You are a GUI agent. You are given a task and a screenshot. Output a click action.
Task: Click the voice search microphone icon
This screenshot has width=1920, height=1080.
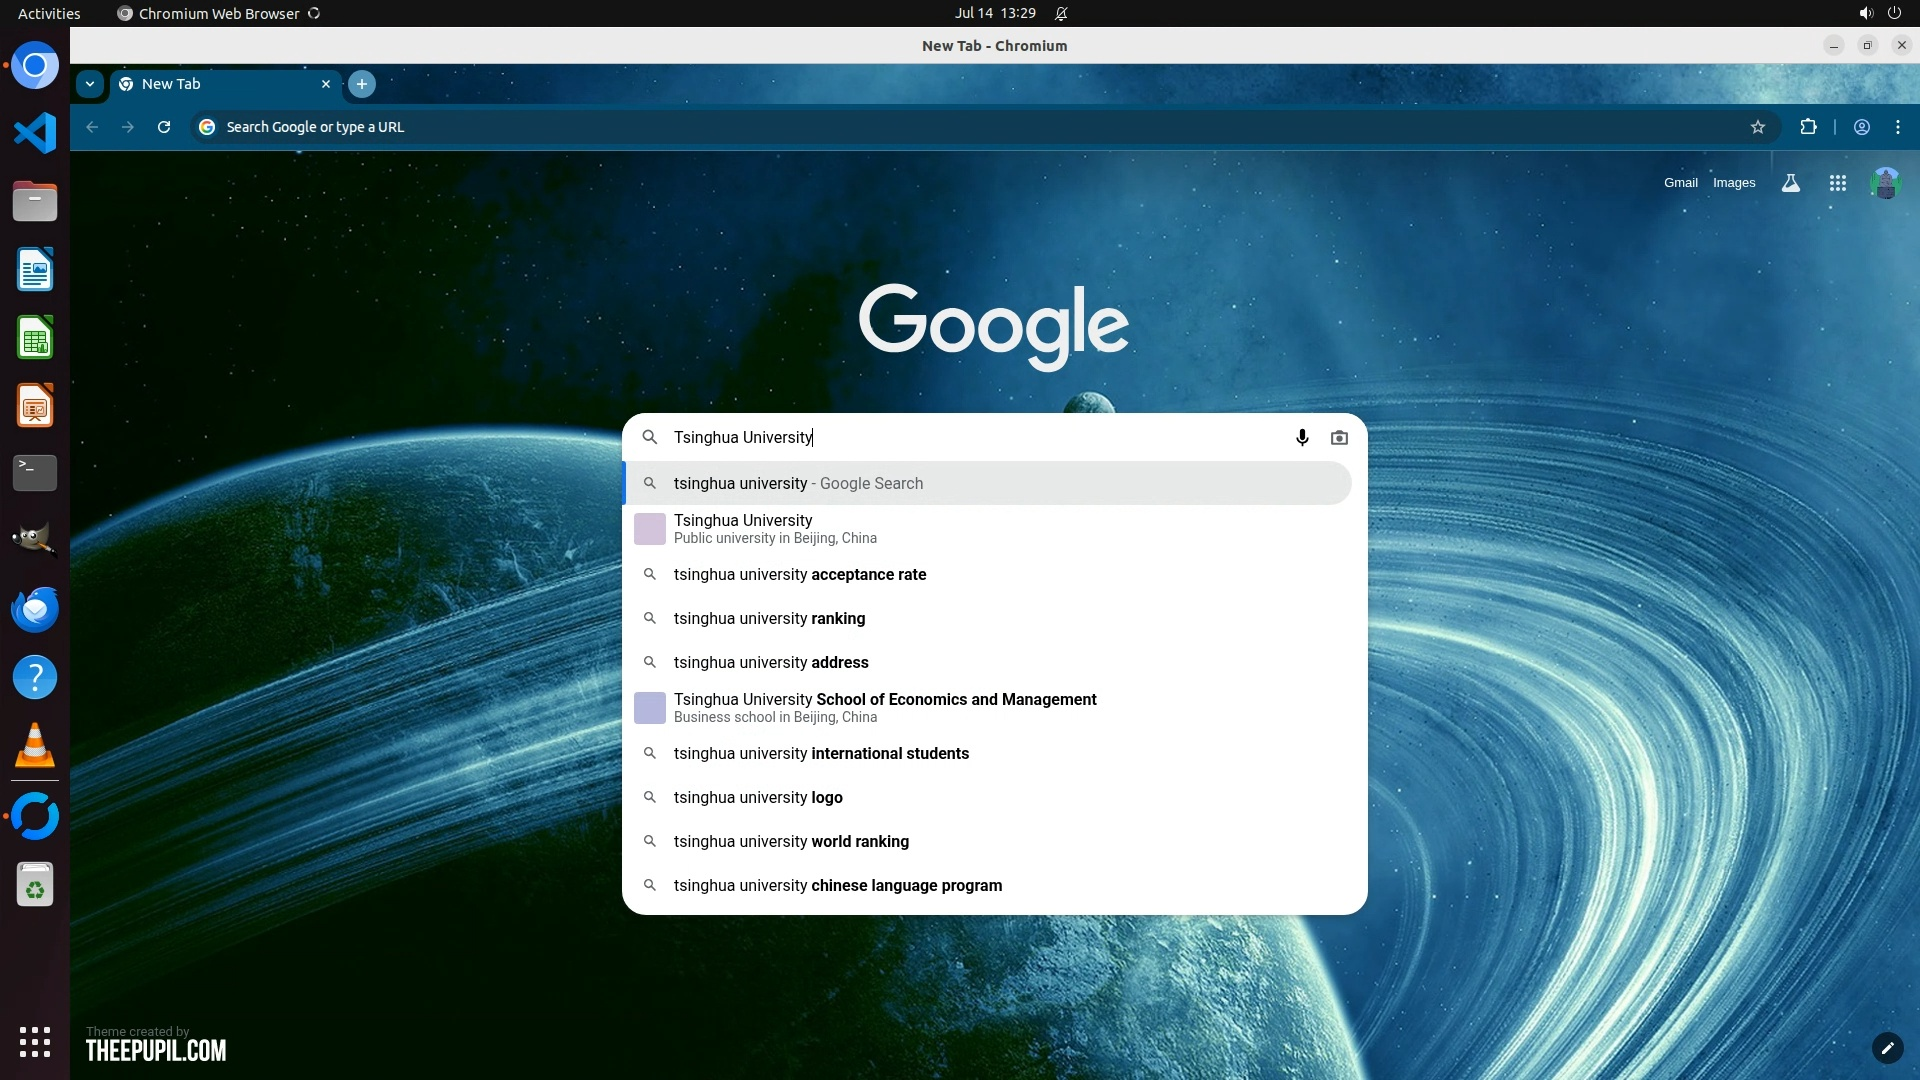[1302, 437]
